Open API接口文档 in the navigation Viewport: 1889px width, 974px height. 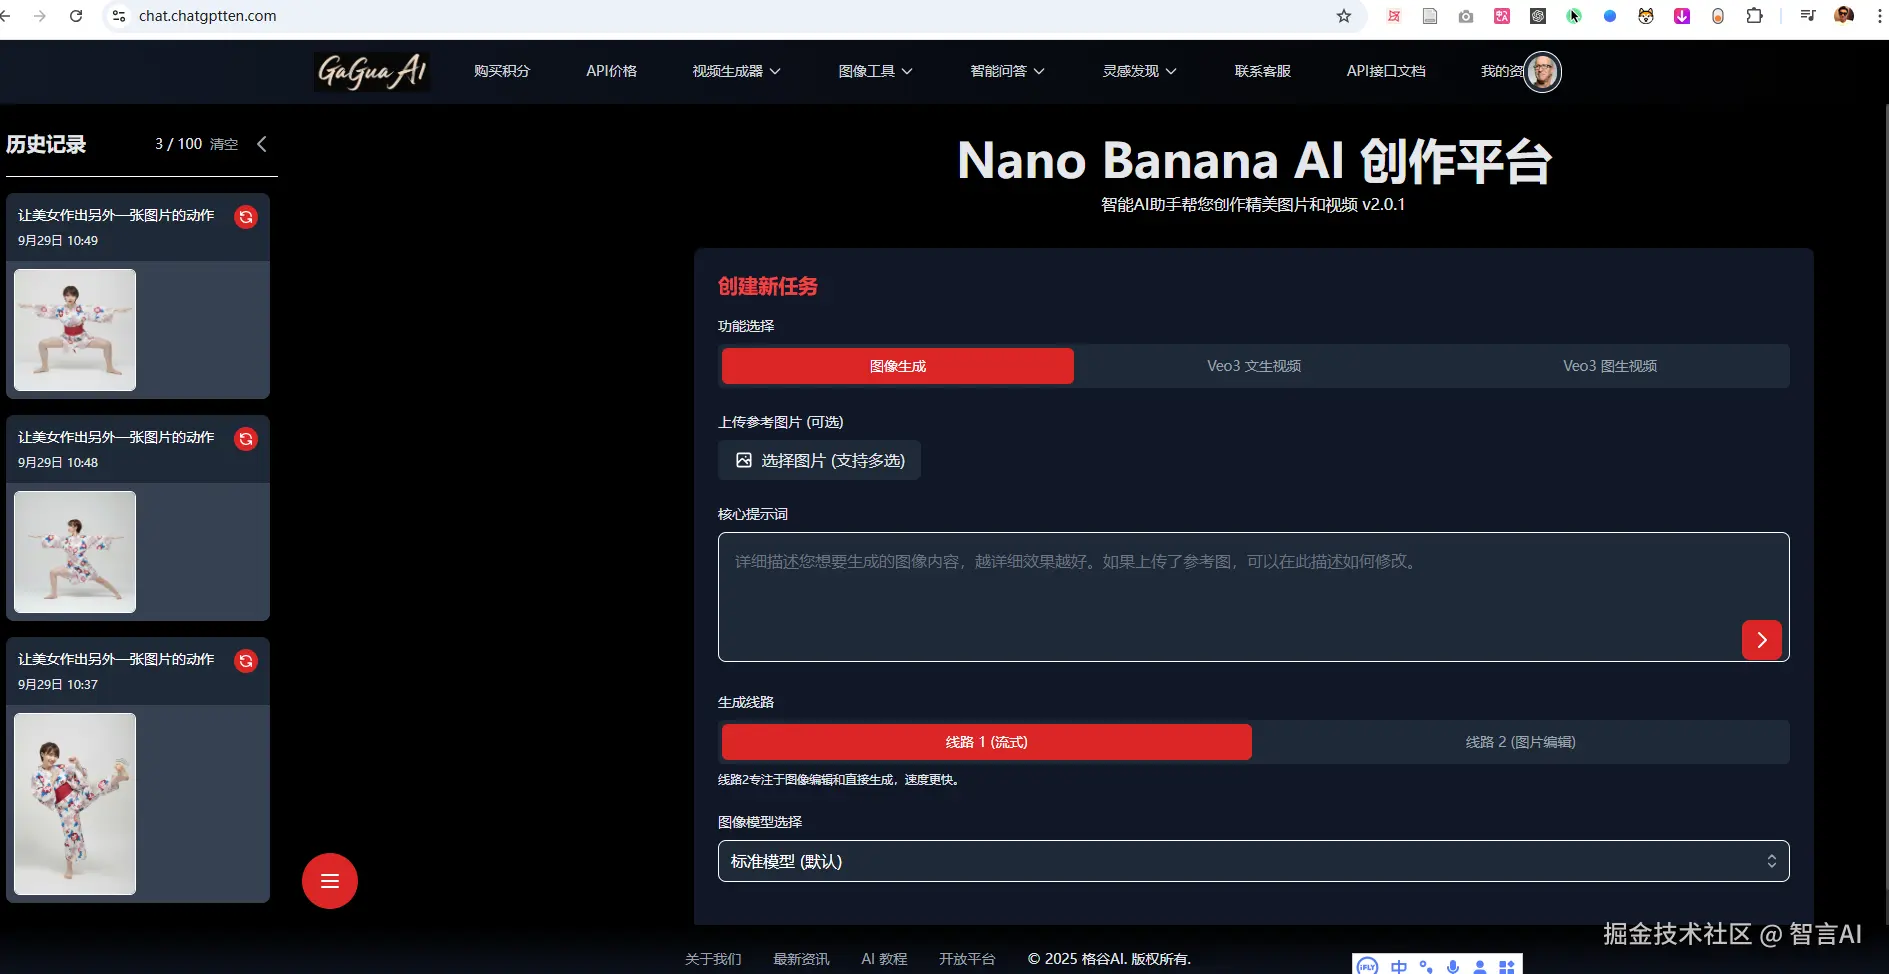click(1386, 71)
